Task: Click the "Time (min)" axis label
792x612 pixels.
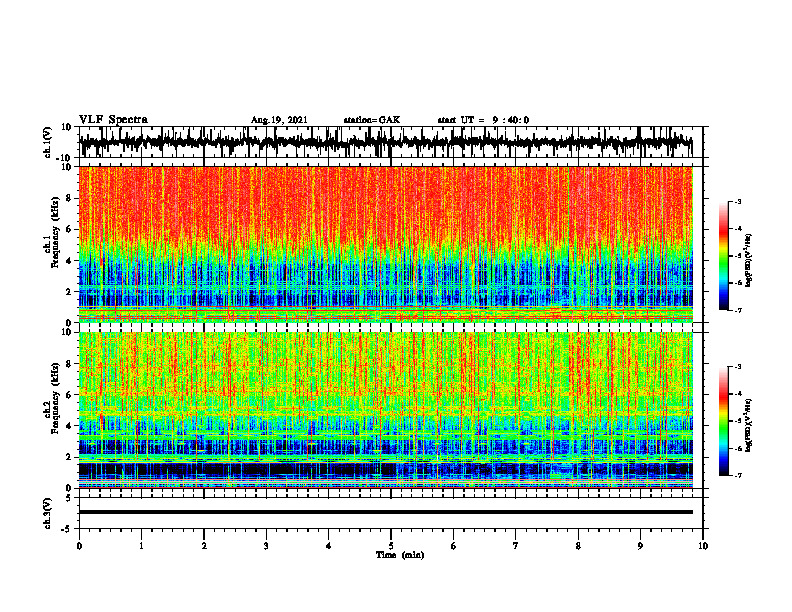Action: pos(400,555)
